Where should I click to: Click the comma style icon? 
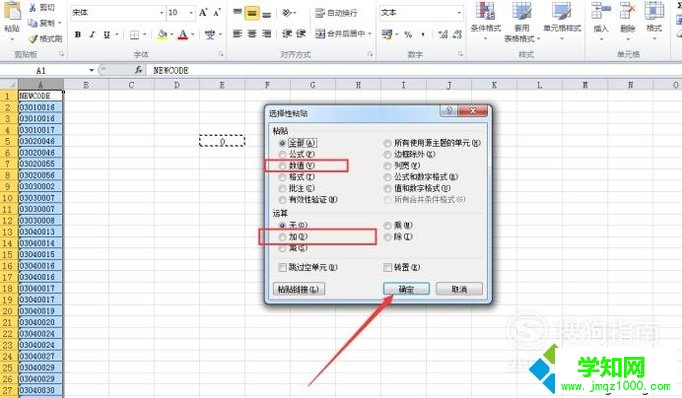(x=423, y=34)
